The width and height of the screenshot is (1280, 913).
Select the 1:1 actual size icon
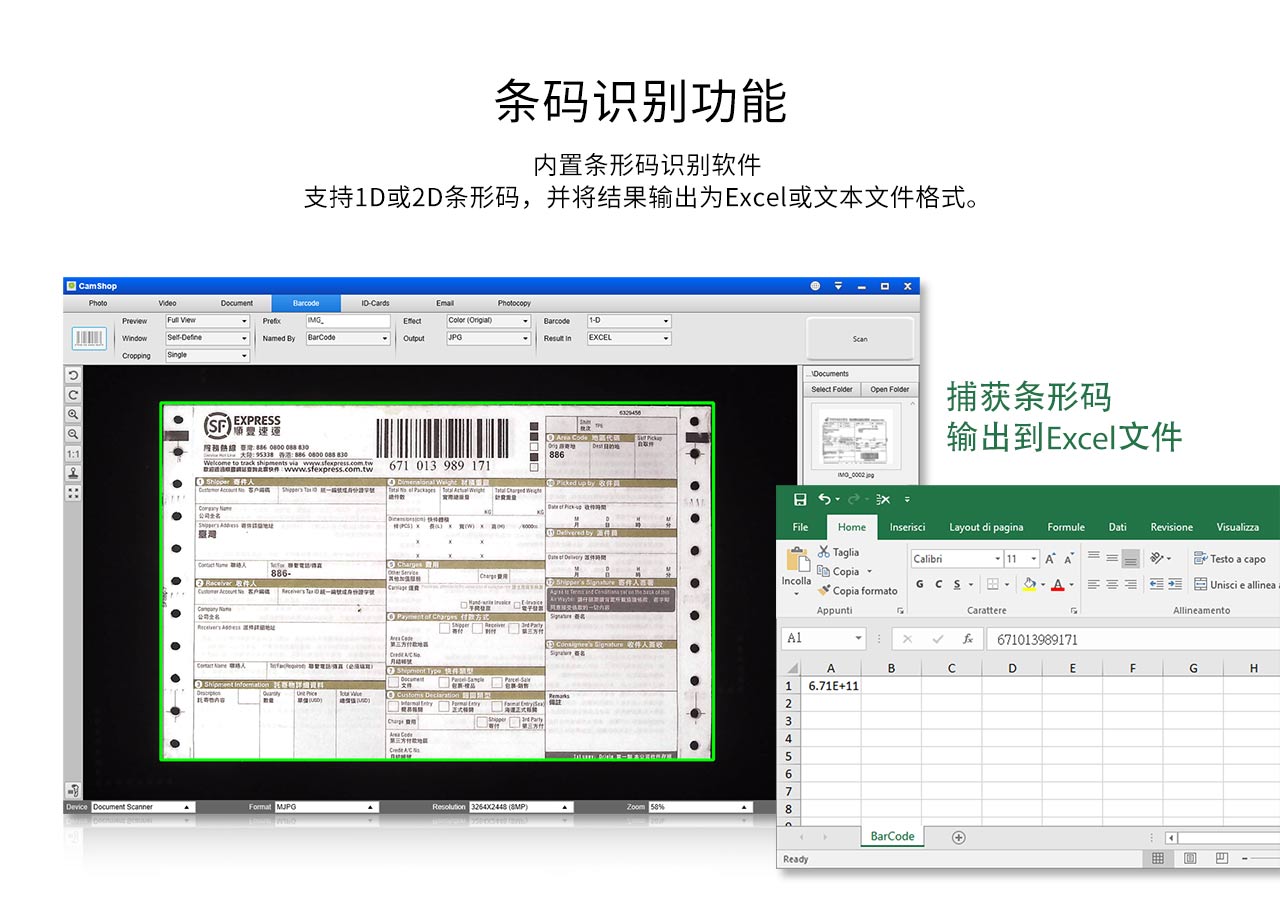pyautogui.click(x=73, y=454)
